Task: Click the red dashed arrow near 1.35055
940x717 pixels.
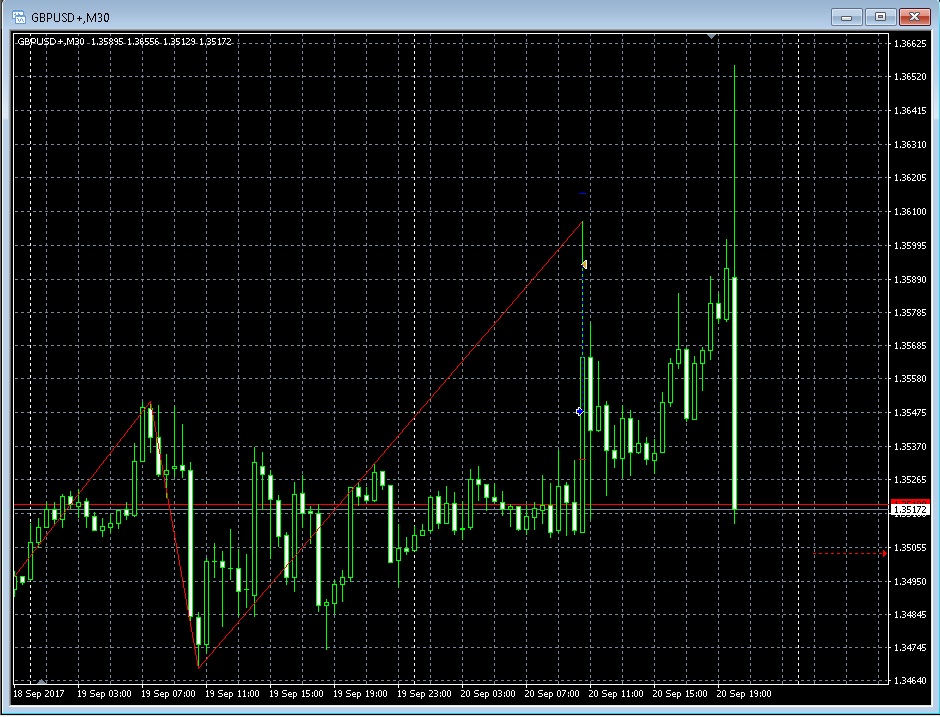Action: click(849, 553)
